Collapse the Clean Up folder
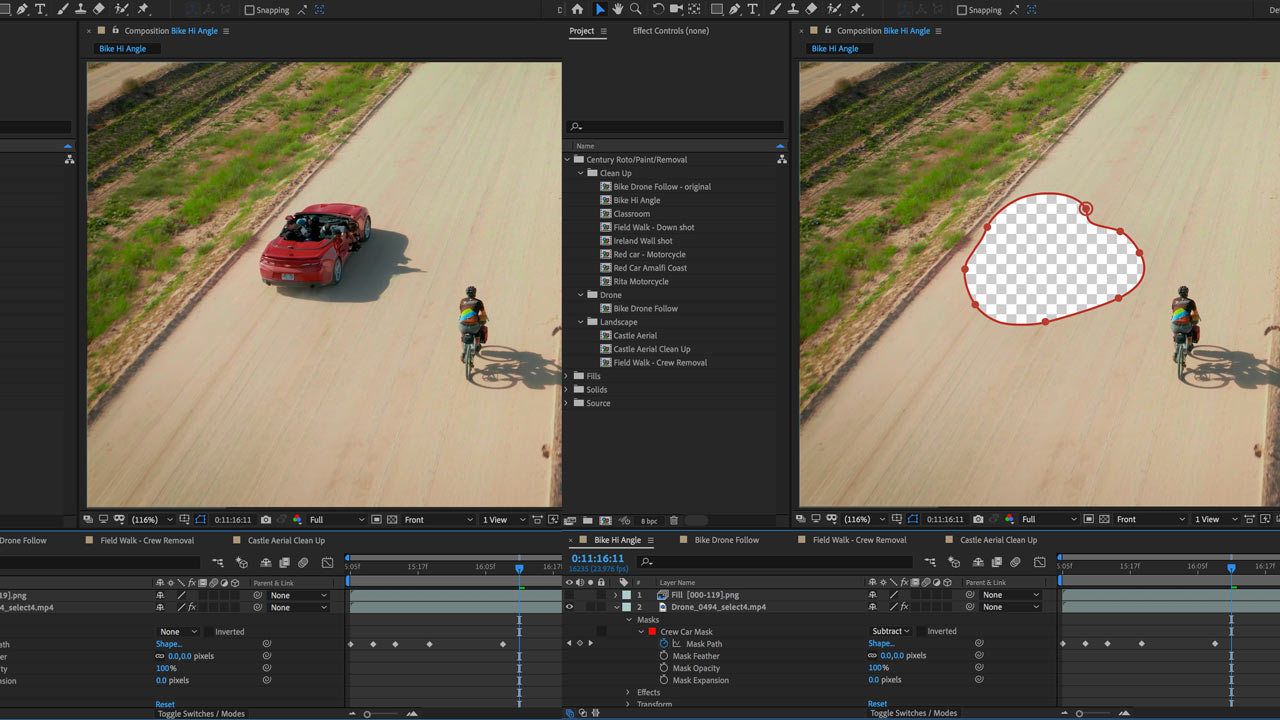This screenshot has height=720, width=1280. coord(580,173)
